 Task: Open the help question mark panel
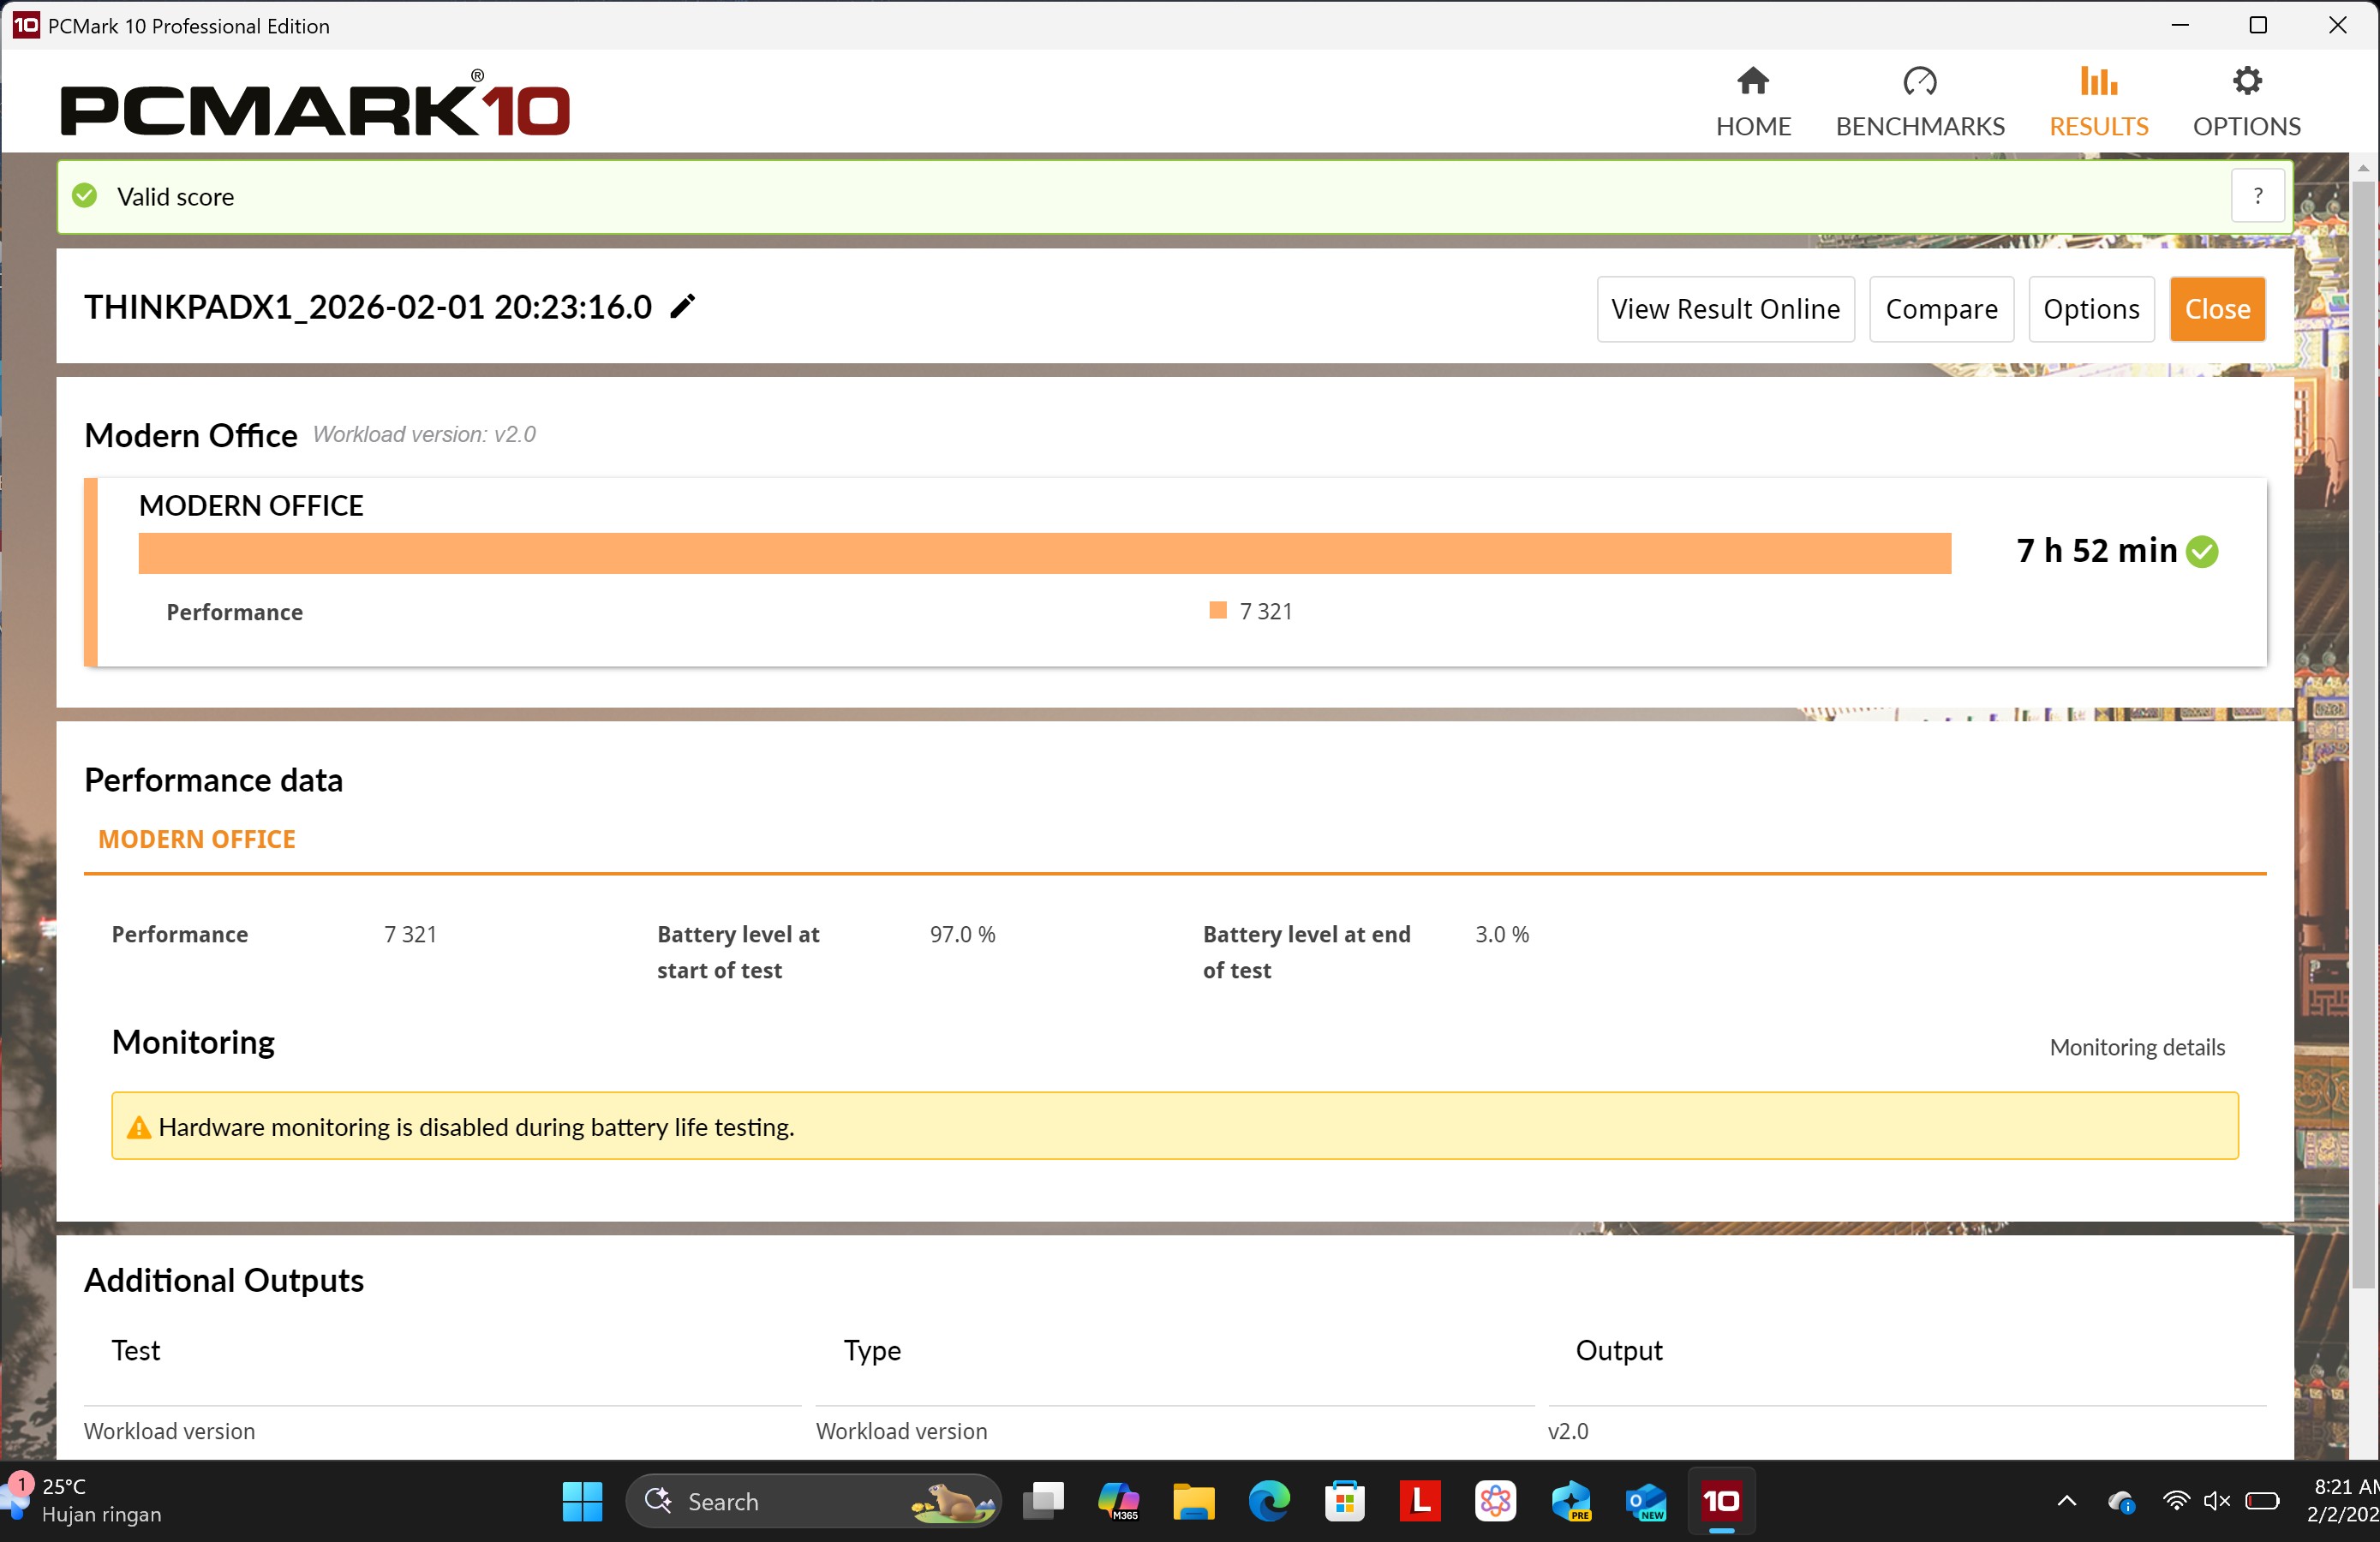click(x=2258, y=196)
